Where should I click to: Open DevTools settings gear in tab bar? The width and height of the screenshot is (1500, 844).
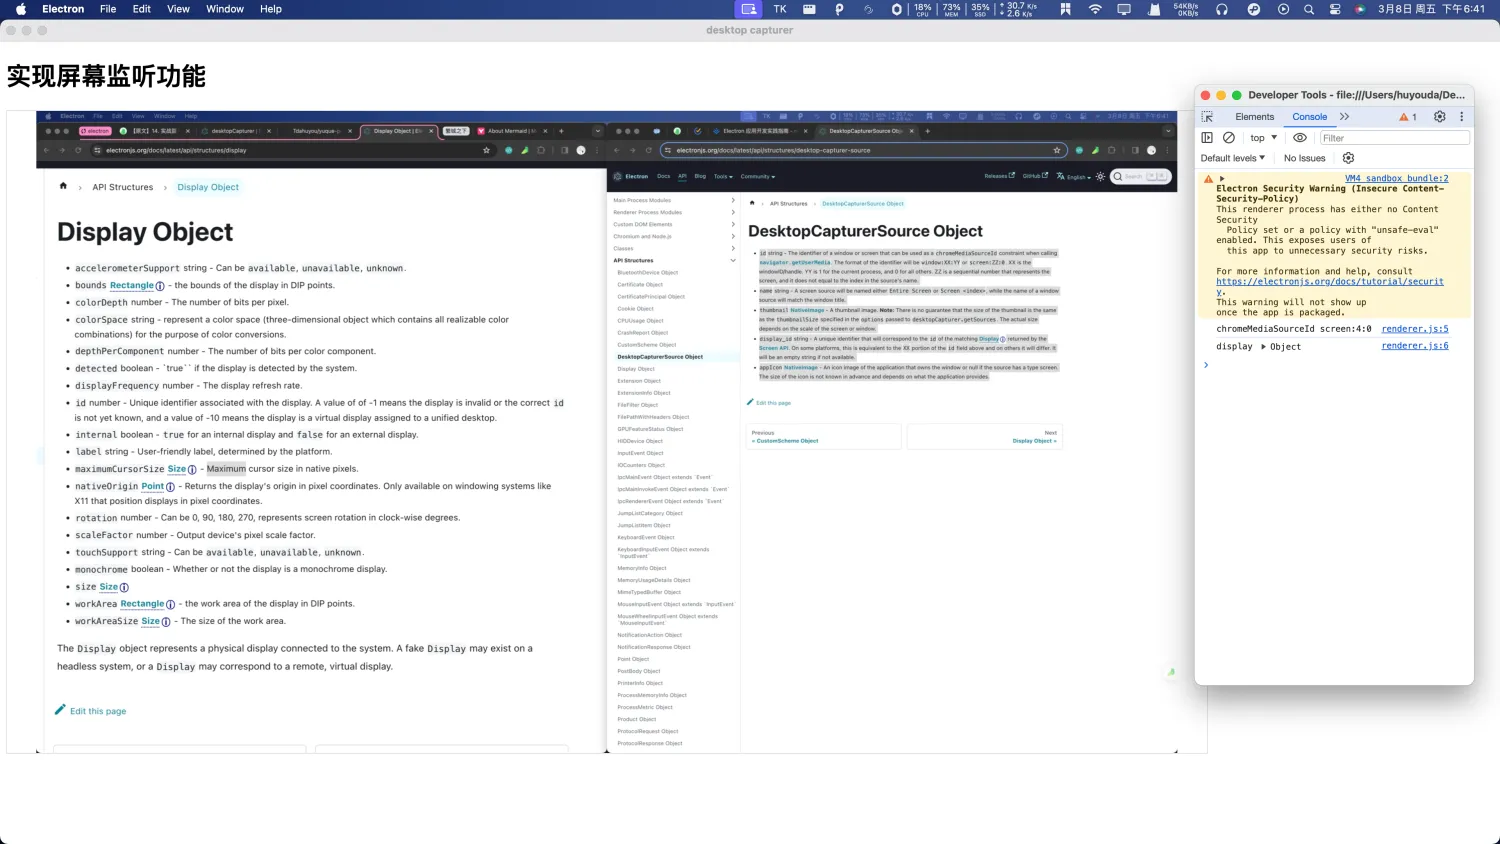coord(1440,117)
